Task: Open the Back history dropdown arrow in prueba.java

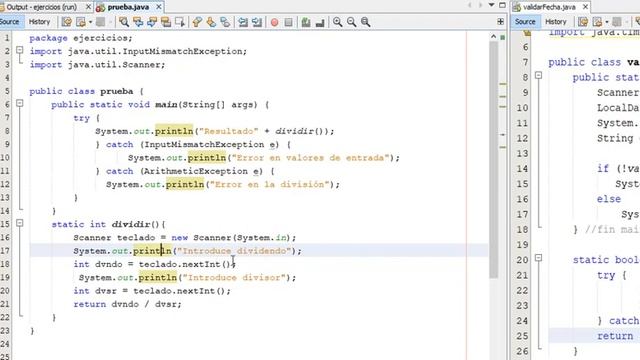Action: (90, 22)
